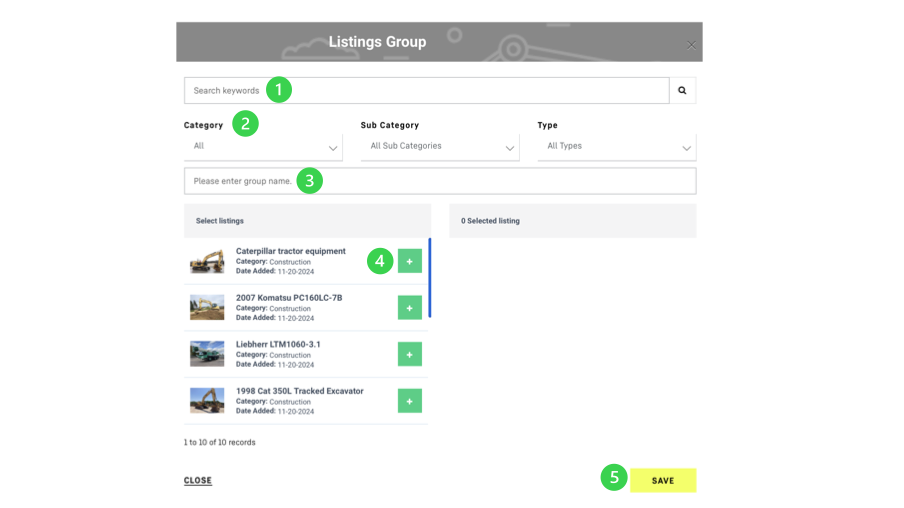Click the CLOSE link
The image size is (904, 508).
[x=198, y=481]
